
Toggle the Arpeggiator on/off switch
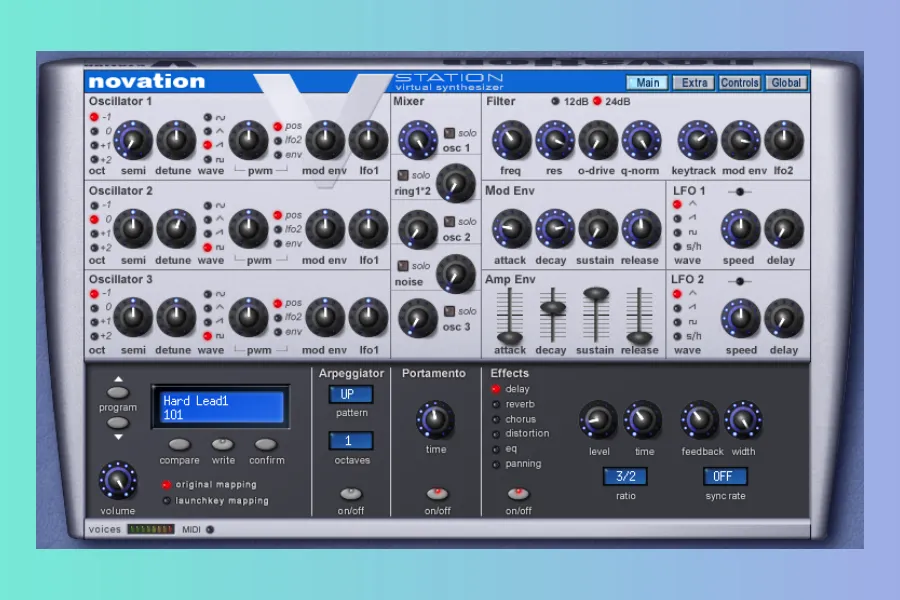pyautogui.click(x=351, y=493)
